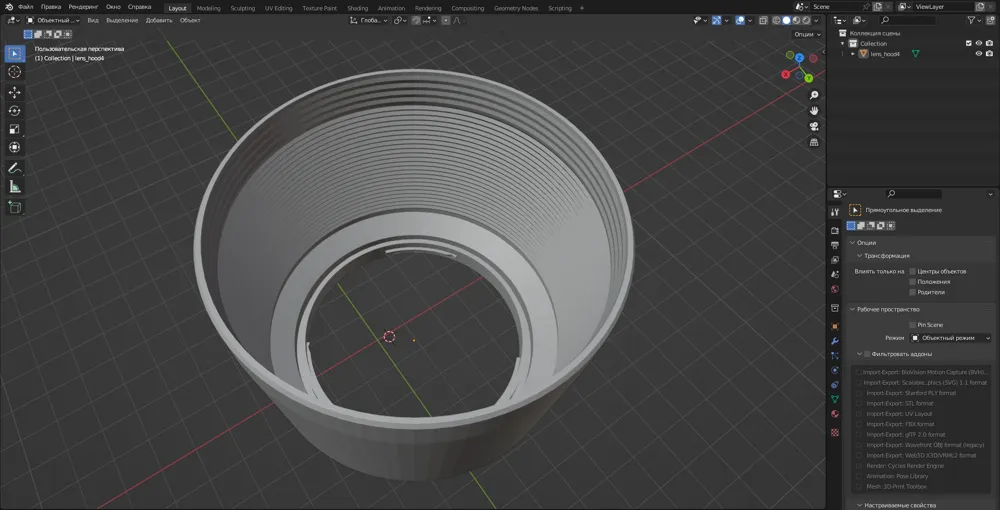Screen dimensions: 1000x510
Task: Click the zoom magnifier icon in the viewport
Action: coord(814,95)
